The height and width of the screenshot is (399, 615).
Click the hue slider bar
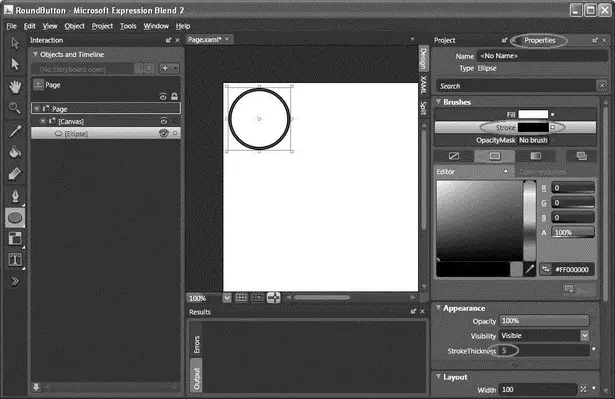point(529,220)
